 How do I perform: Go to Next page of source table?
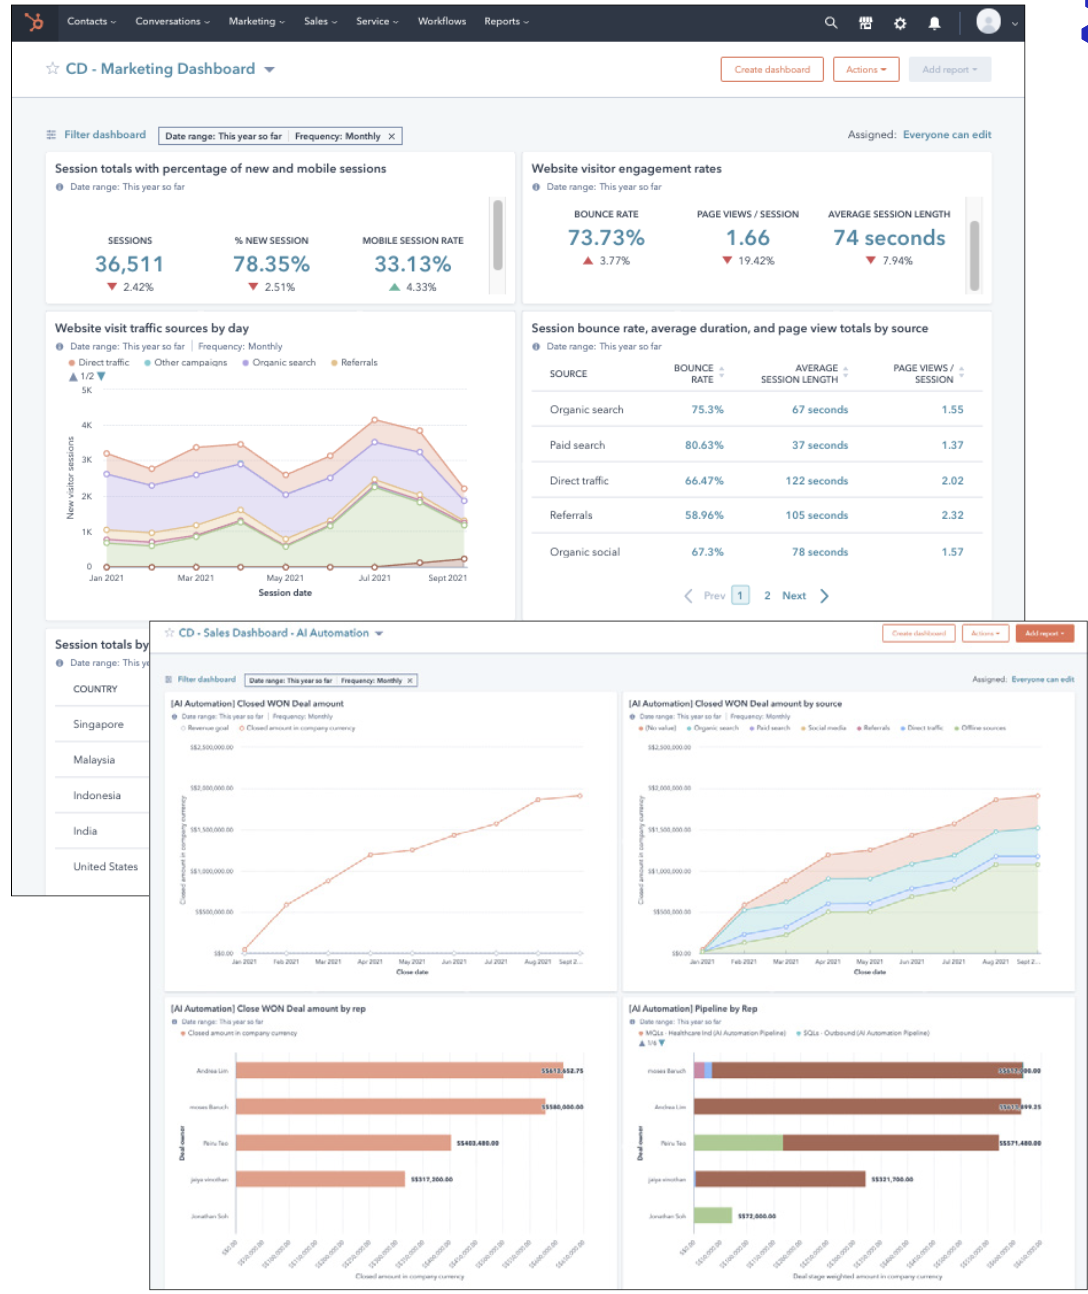(x=795, y=596)
